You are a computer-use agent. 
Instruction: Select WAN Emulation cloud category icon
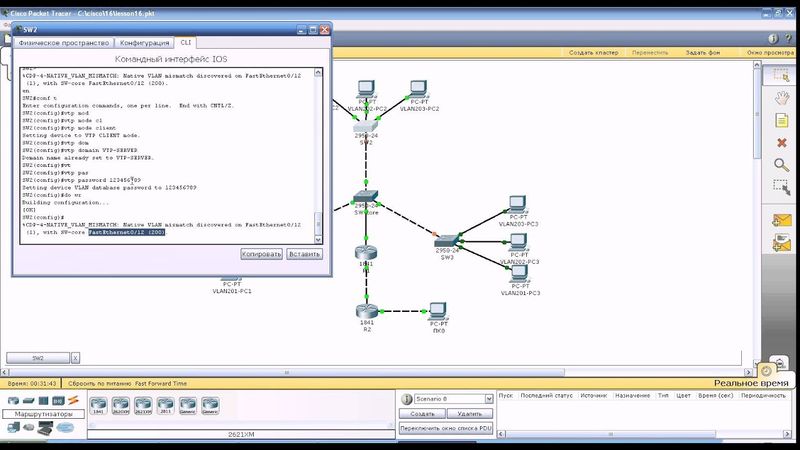tap(29, 427)
